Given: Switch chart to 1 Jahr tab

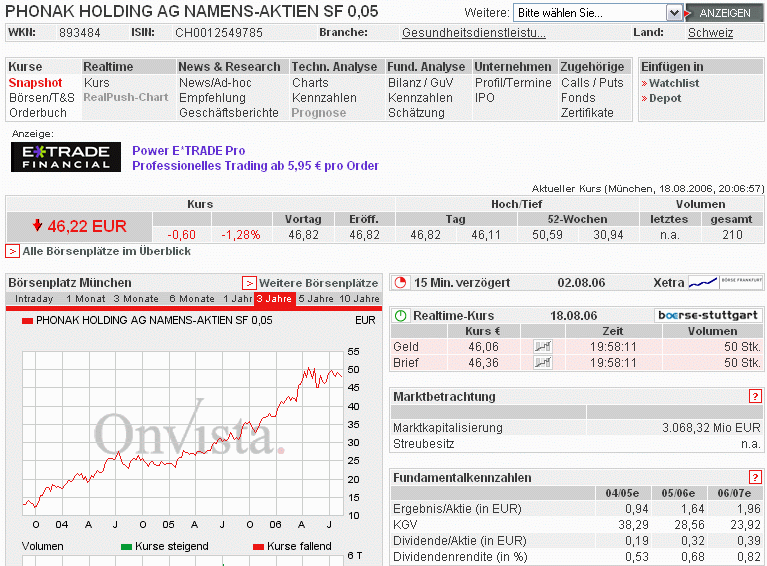Looking at the screenshot, I should [238, 299].
